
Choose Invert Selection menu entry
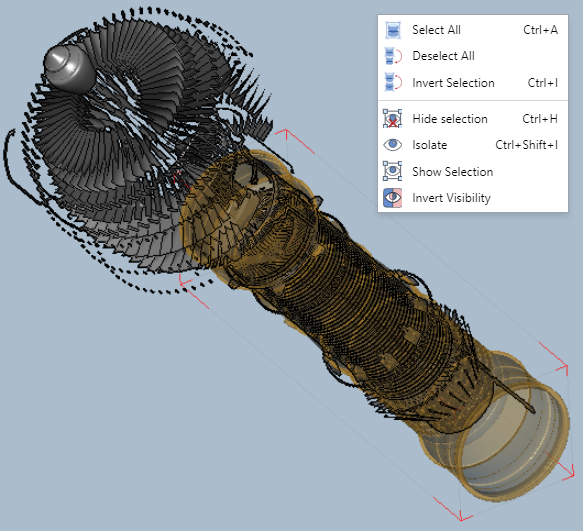pos(473,83)
